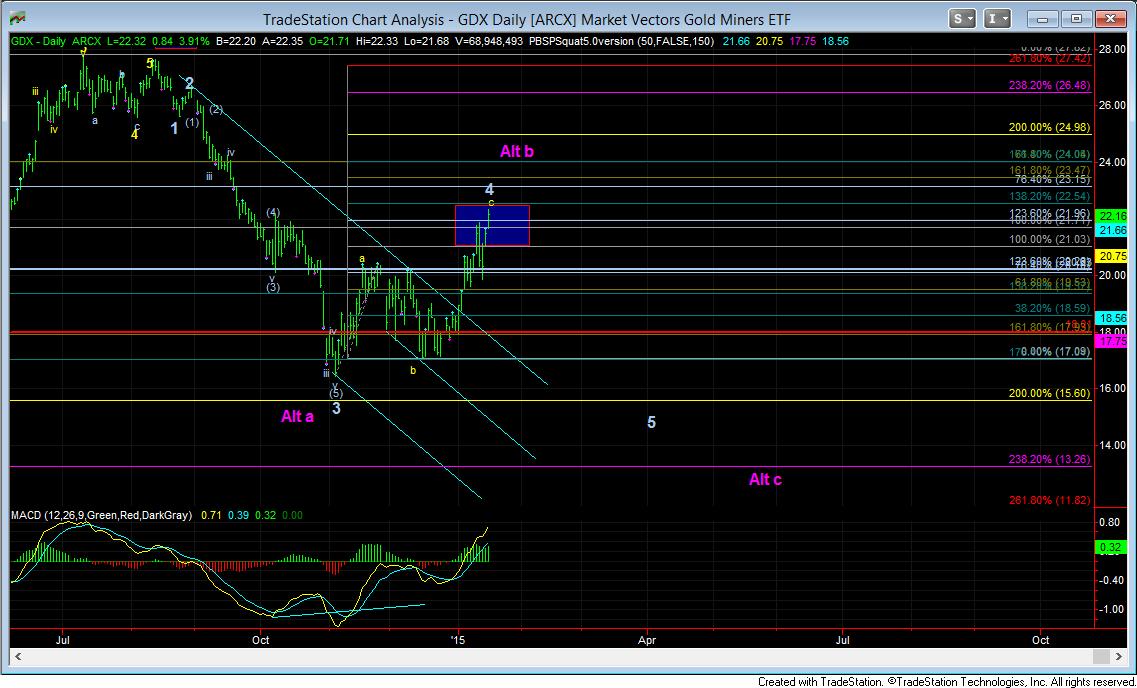Click the horizontal scrollbar thumb

tap(1101, 657)
